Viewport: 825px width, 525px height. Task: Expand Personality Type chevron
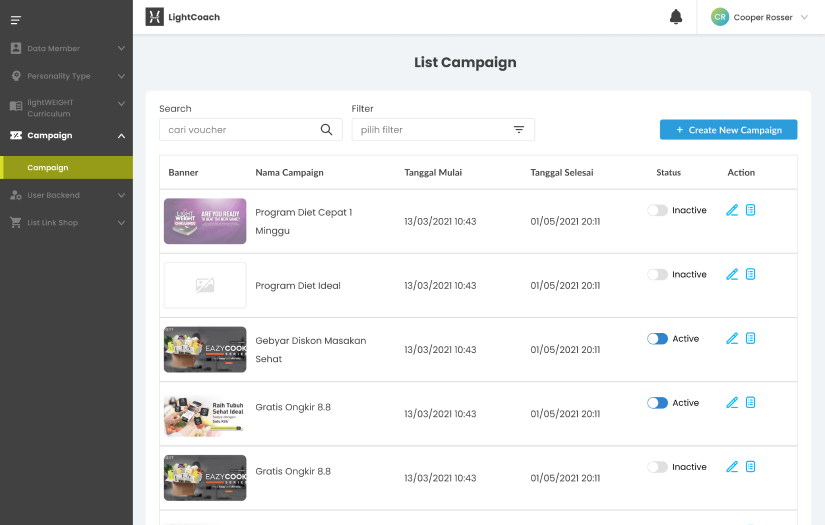coord(122,76)
